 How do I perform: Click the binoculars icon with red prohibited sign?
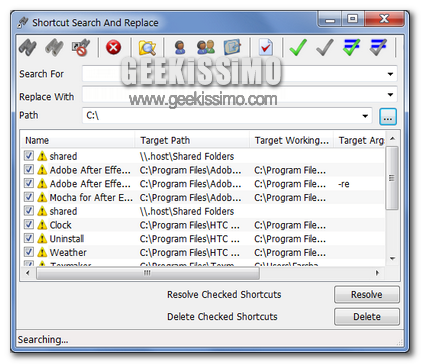81,47
